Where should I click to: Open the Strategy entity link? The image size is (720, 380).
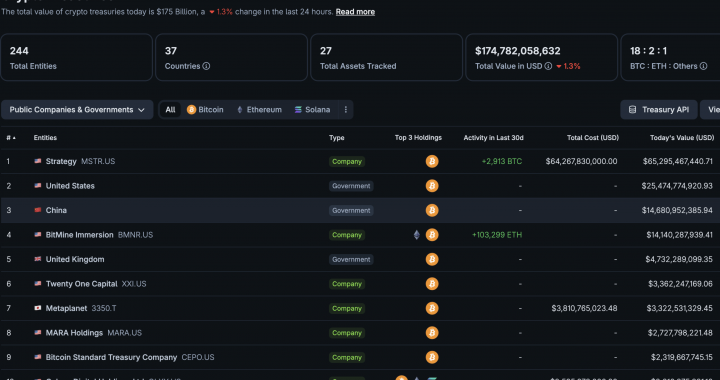click(x=61, y=162)
